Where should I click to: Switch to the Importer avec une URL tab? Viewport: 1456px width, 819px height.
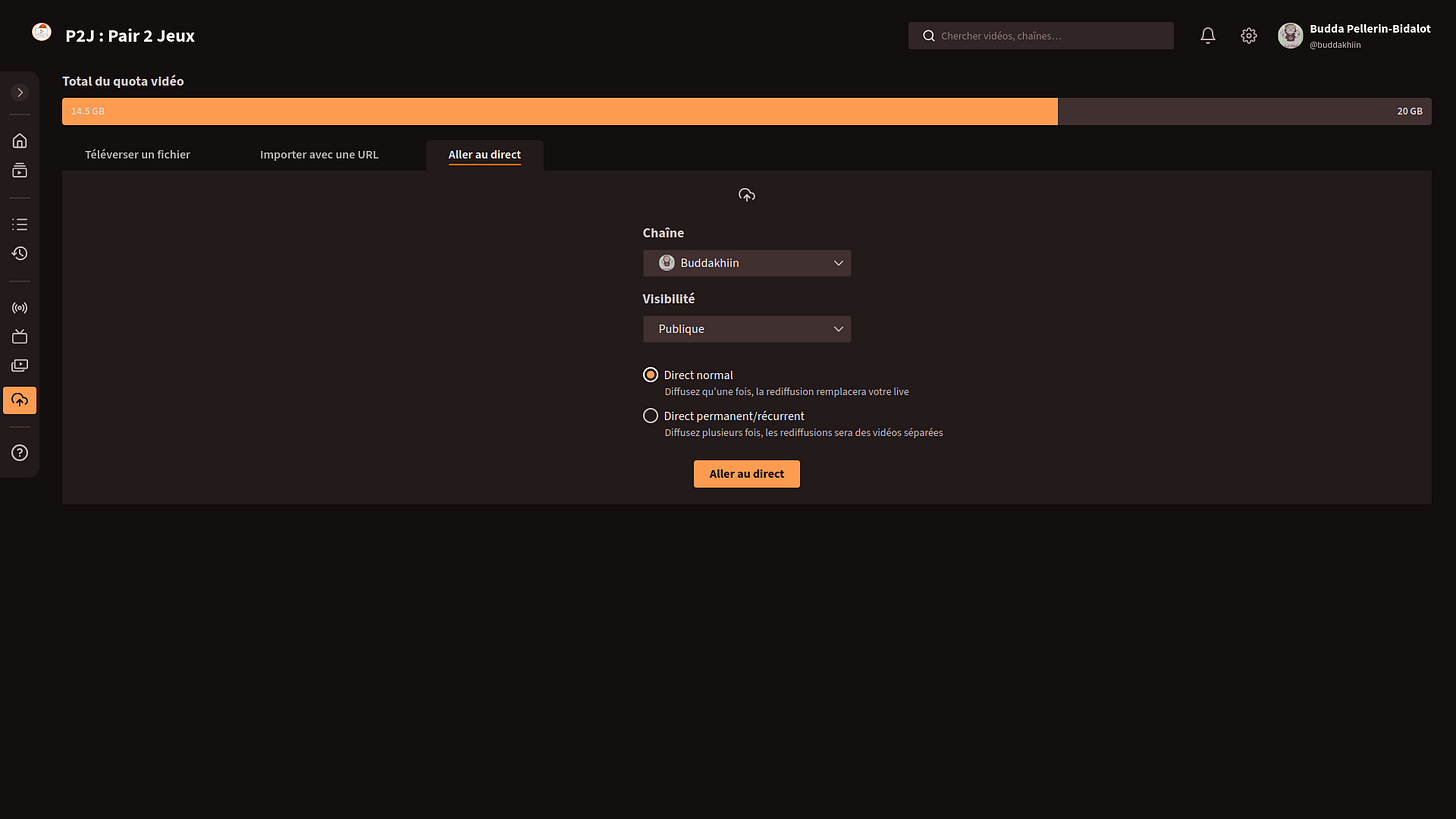(319, 155)
